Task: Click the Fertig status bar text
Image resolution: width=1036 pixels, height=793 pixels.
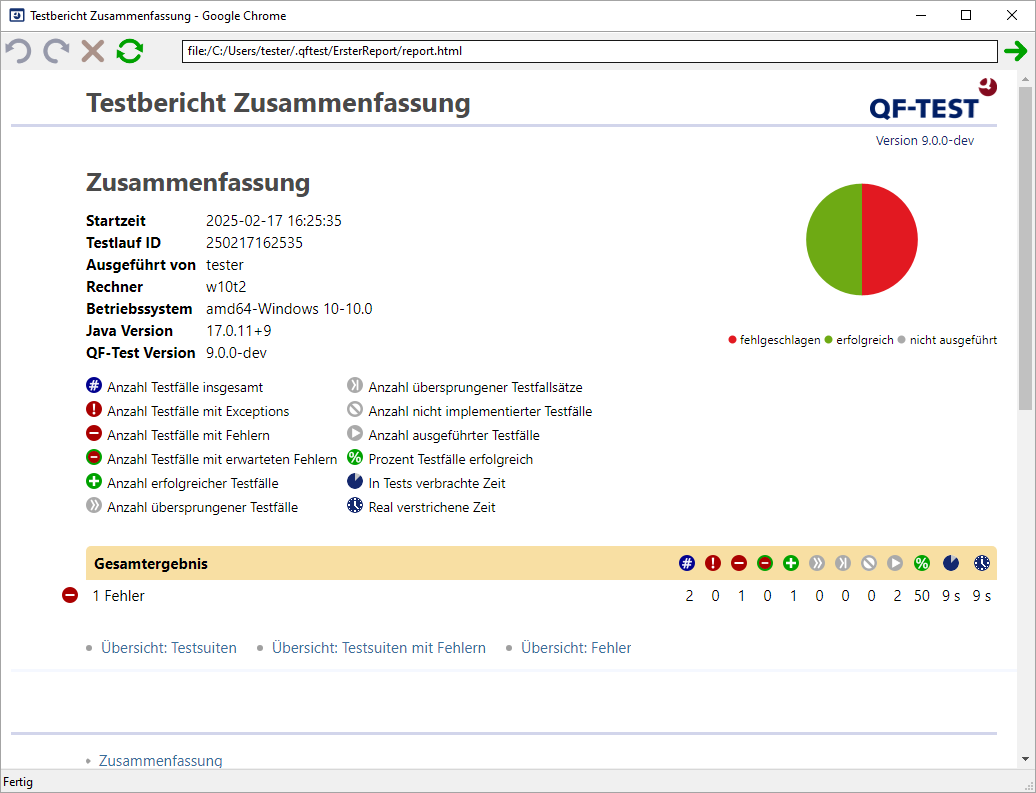Action: pyautogui.click(x=18, y=782)
